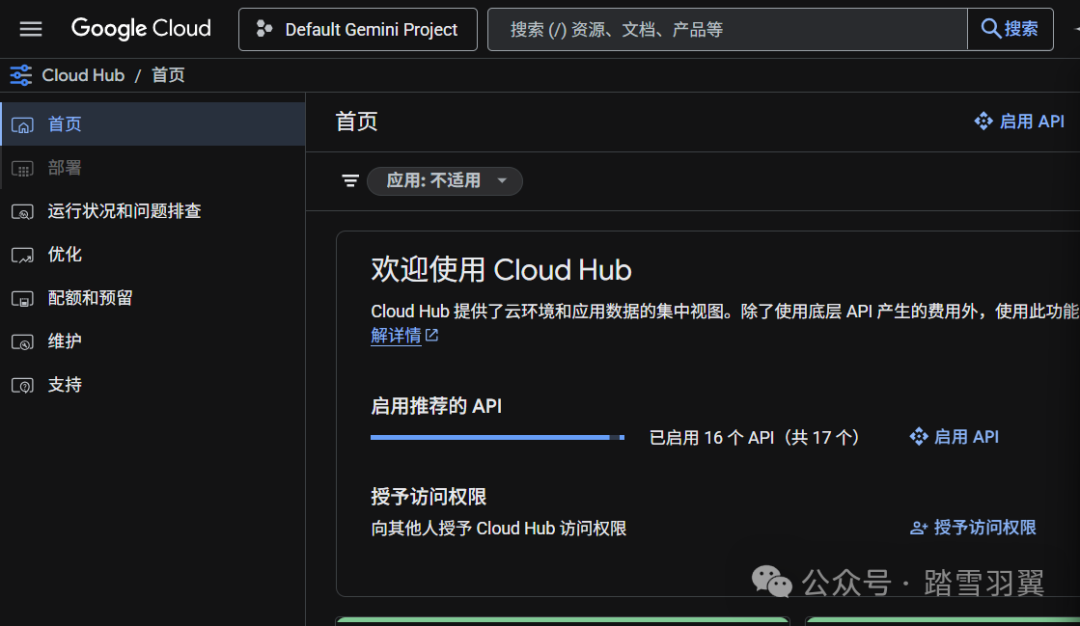Click the 部署 sidebar icon
Screen dimensions: 1080x626
(x=23, y=169)
